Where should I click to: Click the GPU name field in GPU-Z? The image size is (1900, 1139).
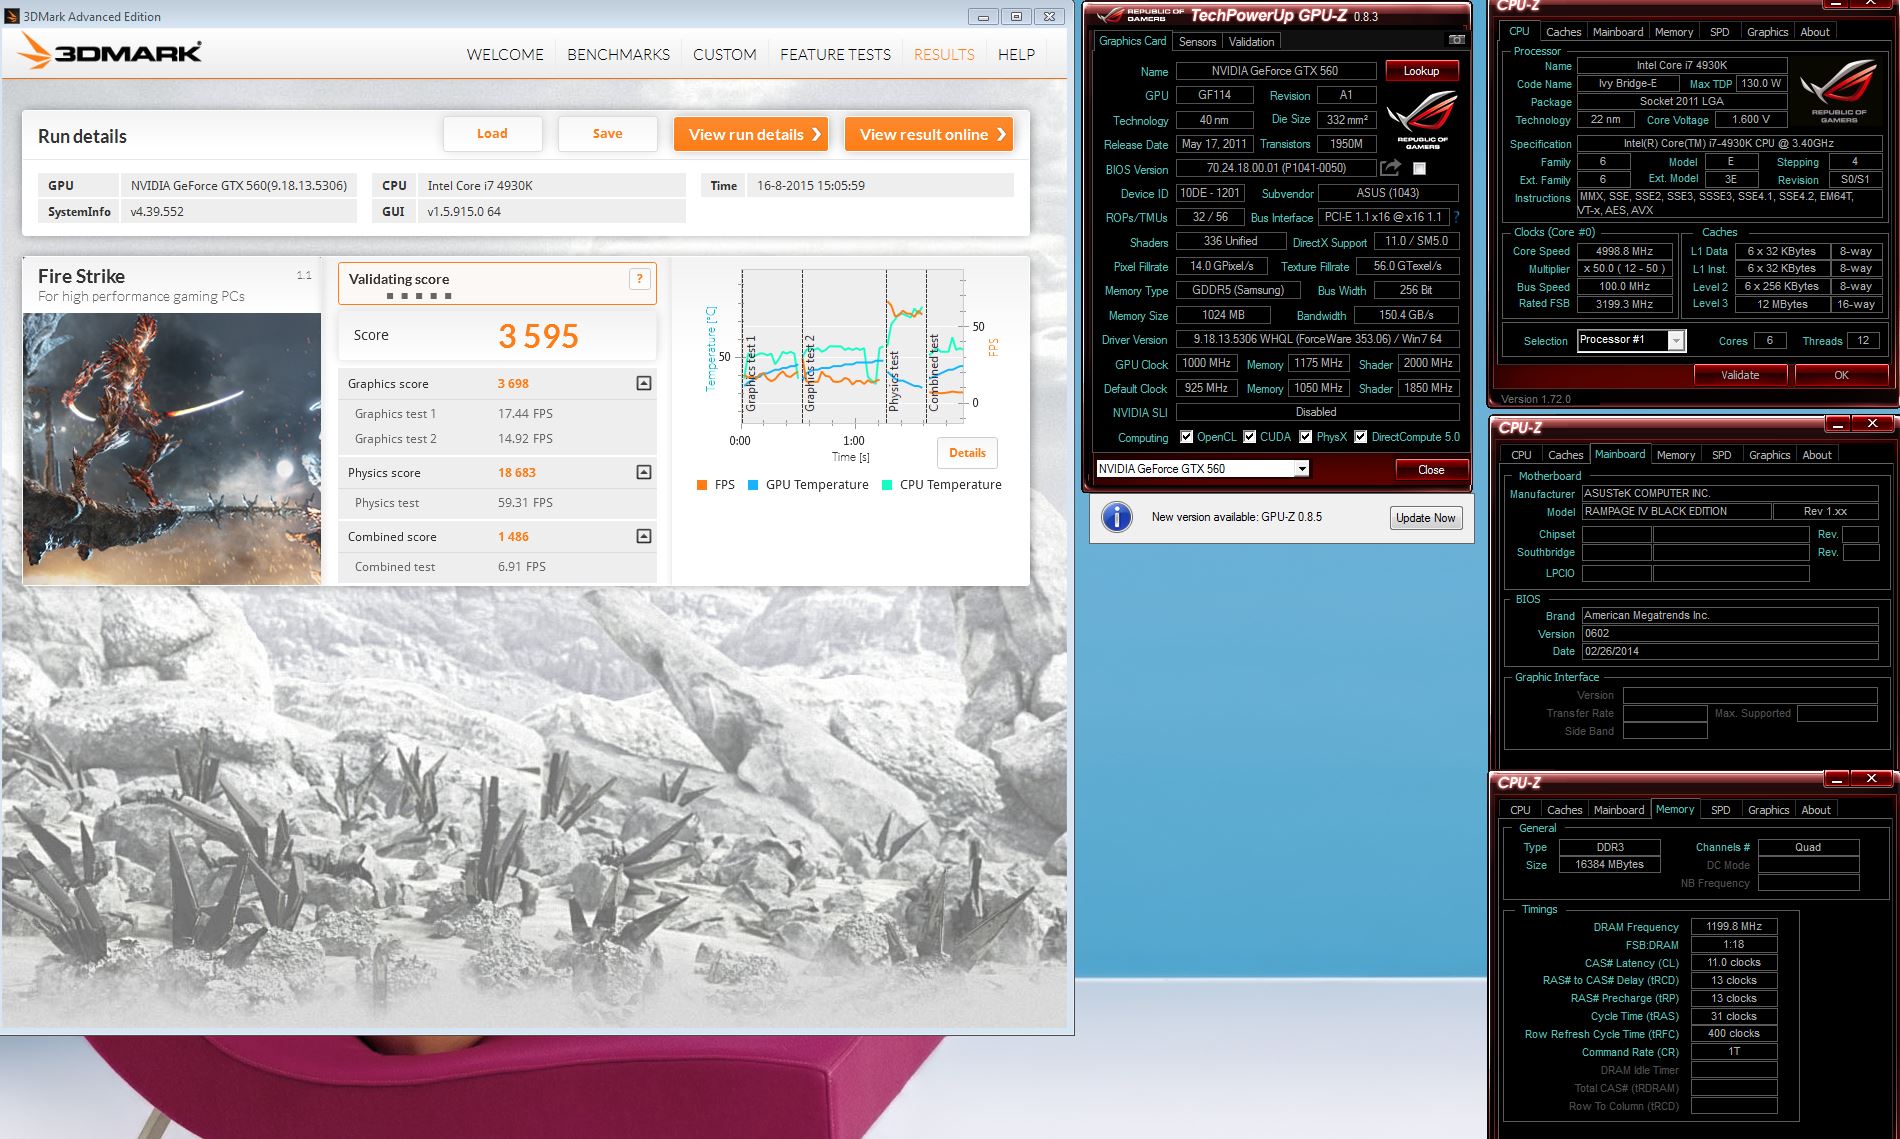pos(1274,71)
